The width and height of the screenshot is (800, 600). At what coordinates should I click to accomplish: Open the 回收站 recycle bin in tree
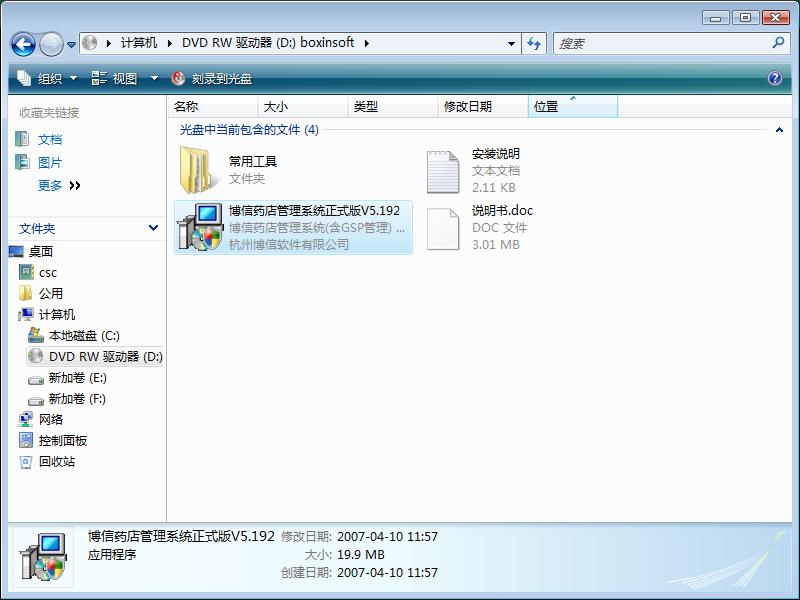coord(56,462)
